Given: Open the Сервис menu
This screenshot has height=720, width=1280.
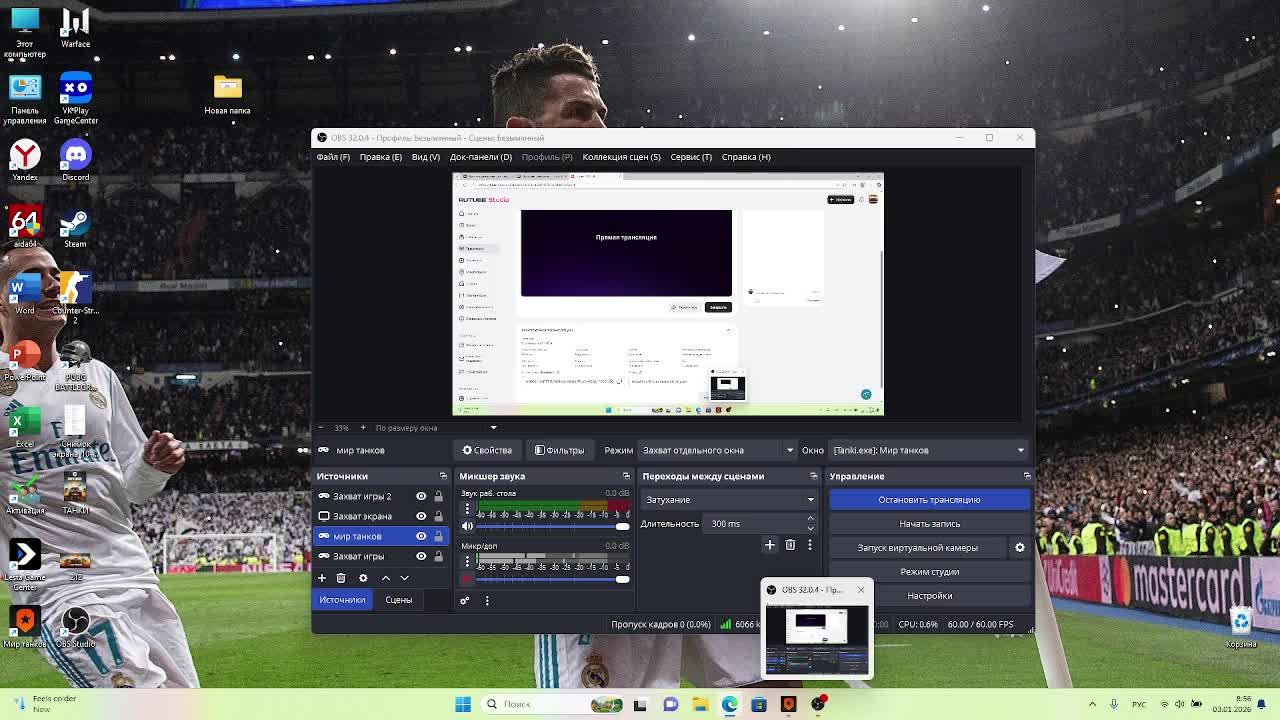Looking at the screenshot, I should tap(691, 157).
